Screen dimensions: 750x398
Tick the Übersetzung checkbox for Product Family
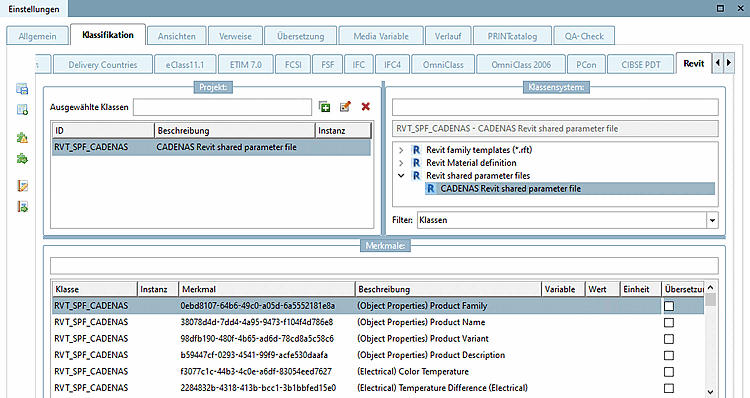pos(669,306)
